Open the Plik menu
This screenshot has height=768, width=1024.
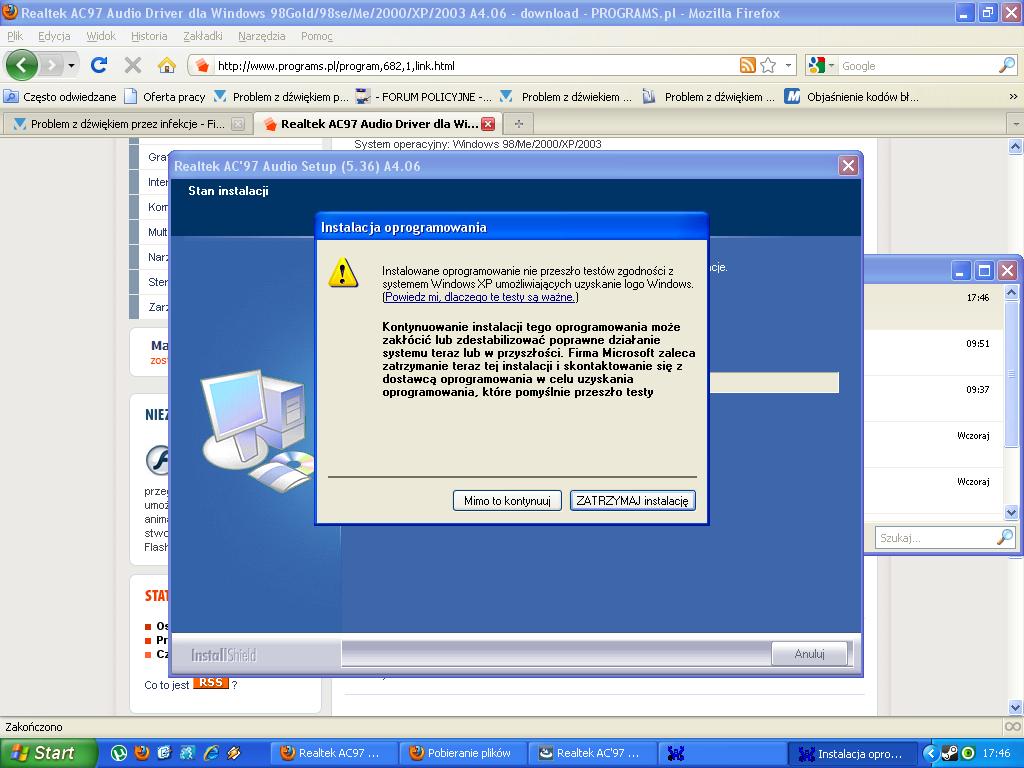coord(15,36)
